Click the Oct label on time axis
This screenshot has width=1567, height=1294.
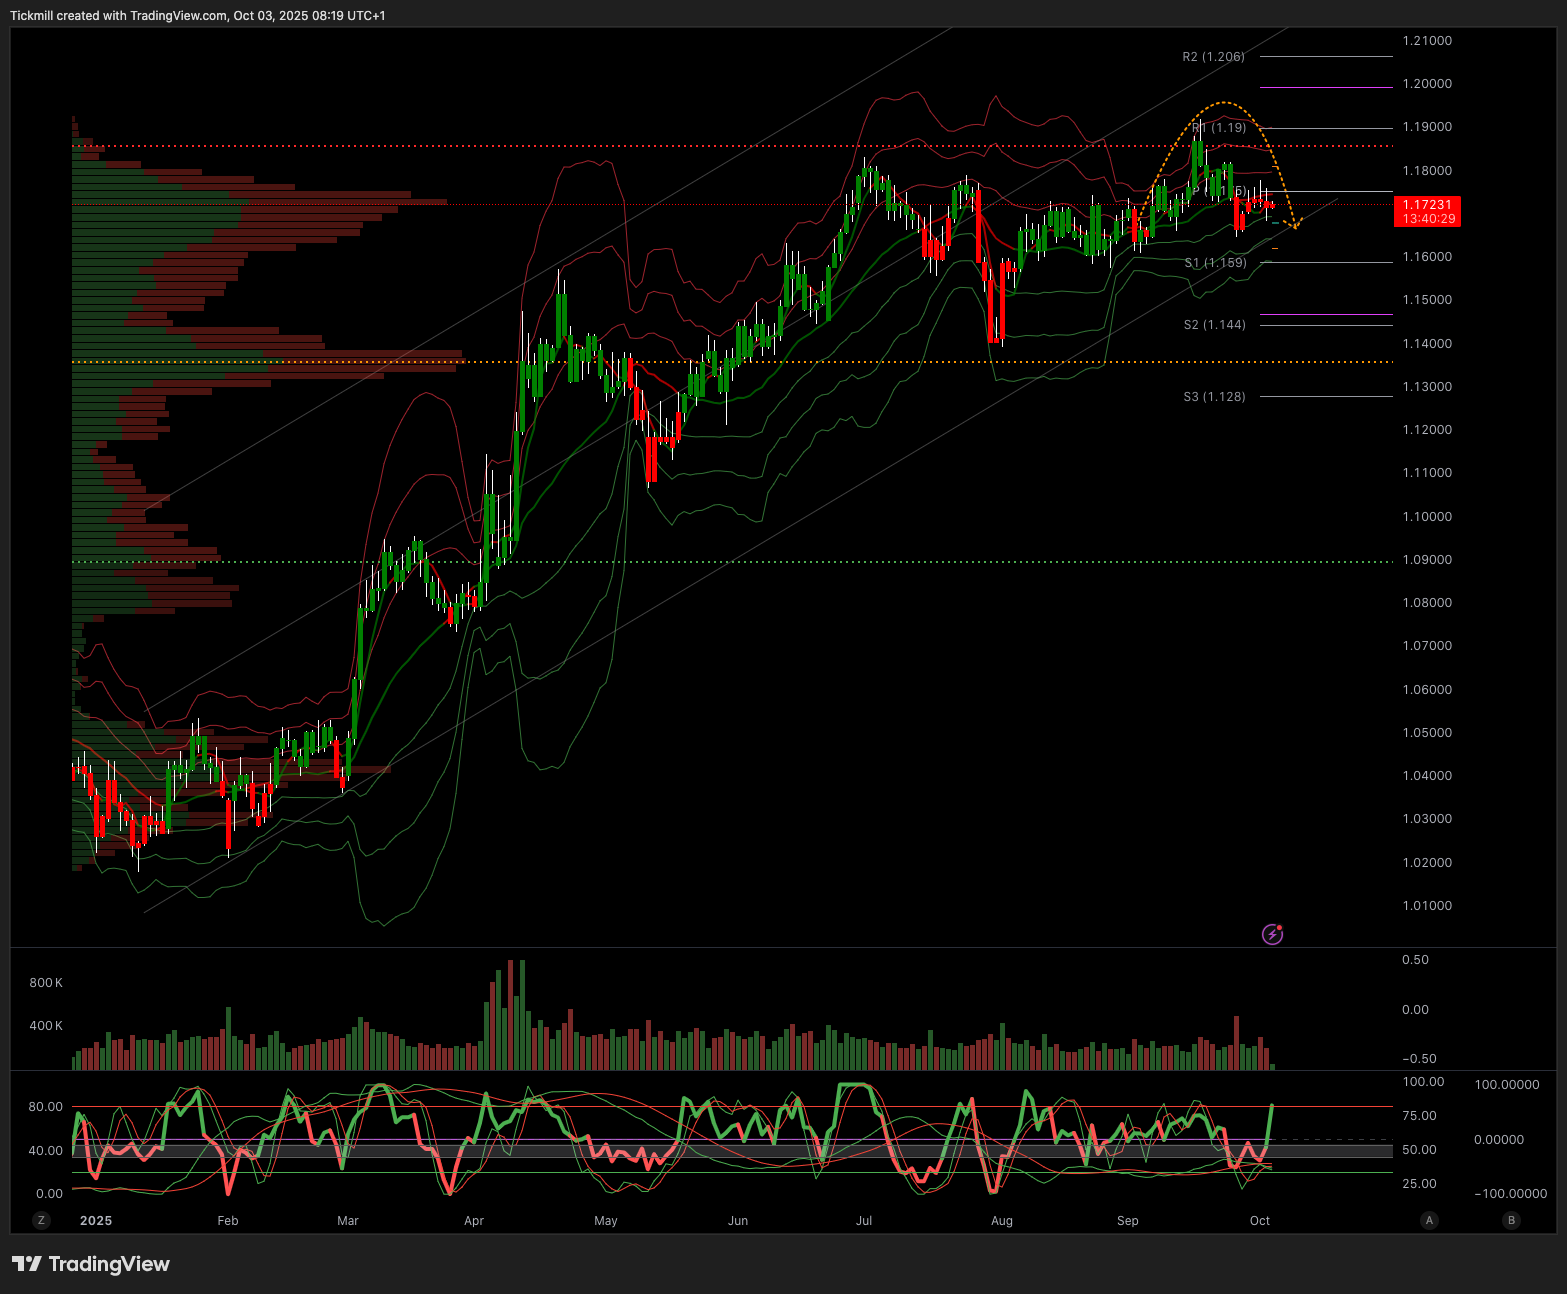1260,1221
